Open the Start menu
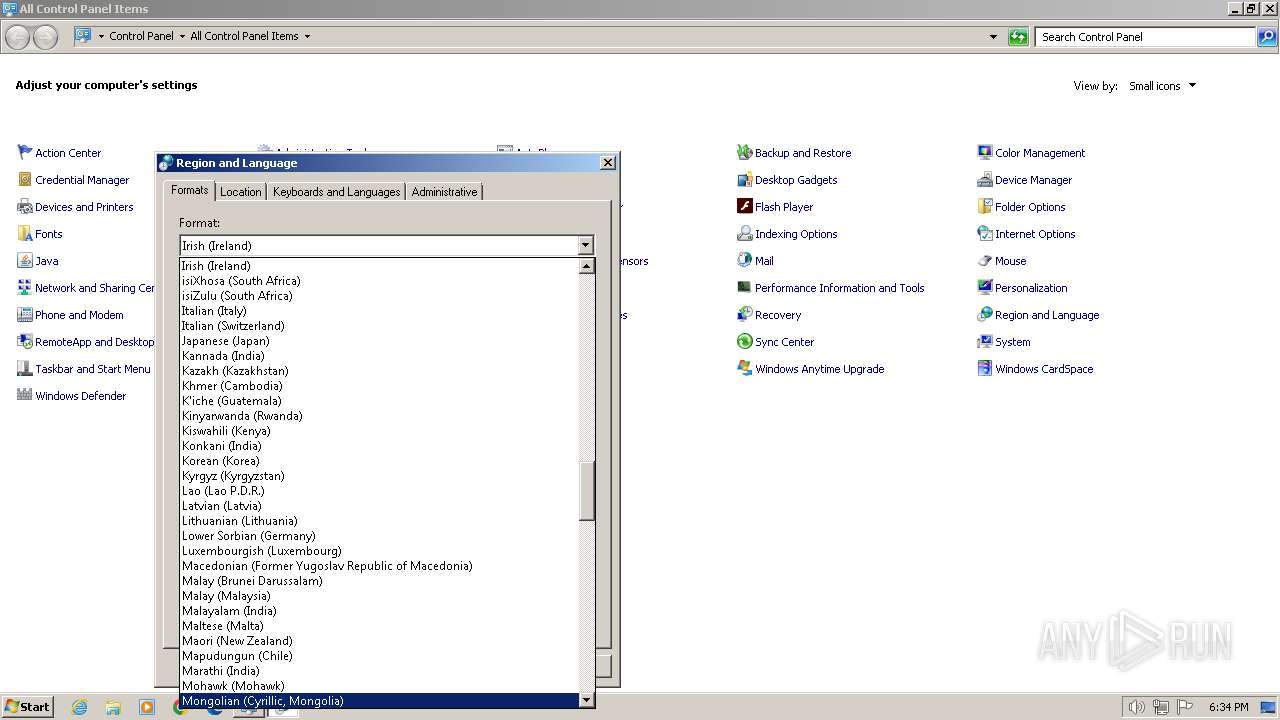The width and height of the screenshot is (1280, 720). click(27, 706)
